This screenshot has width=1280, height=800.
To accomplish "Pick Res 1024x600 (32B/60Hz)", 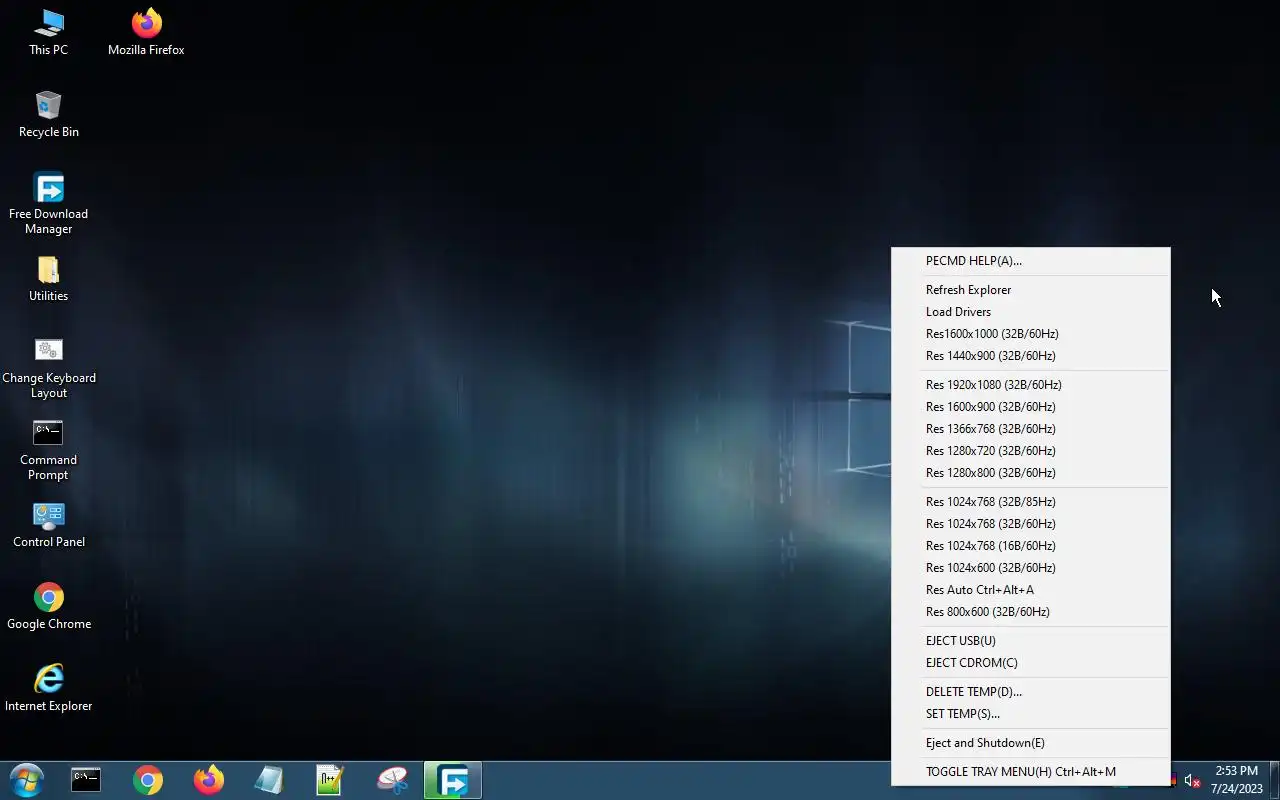I will 1031,568.
